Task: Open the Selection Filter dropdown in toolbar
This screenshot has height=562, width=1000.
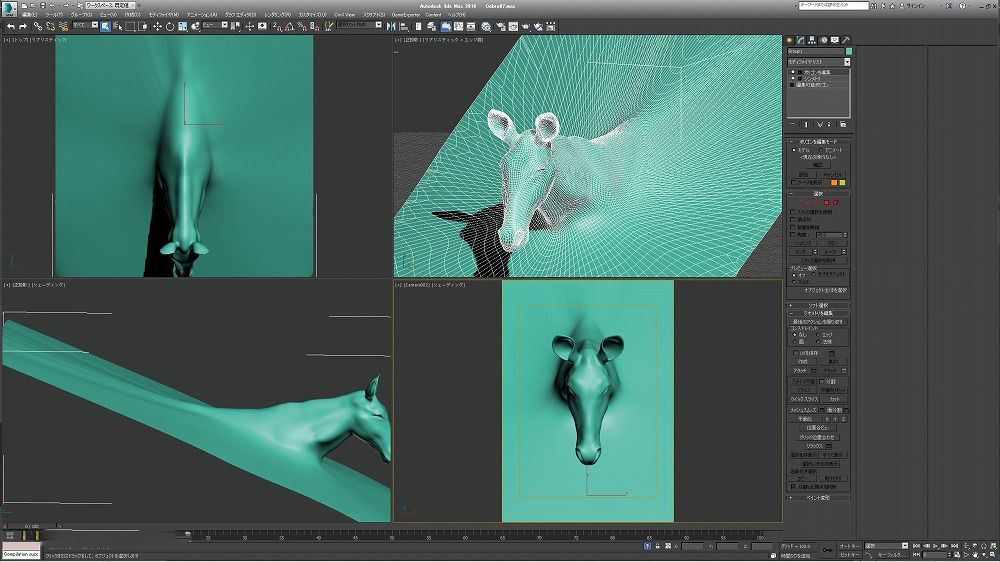Action: point(85,26)
